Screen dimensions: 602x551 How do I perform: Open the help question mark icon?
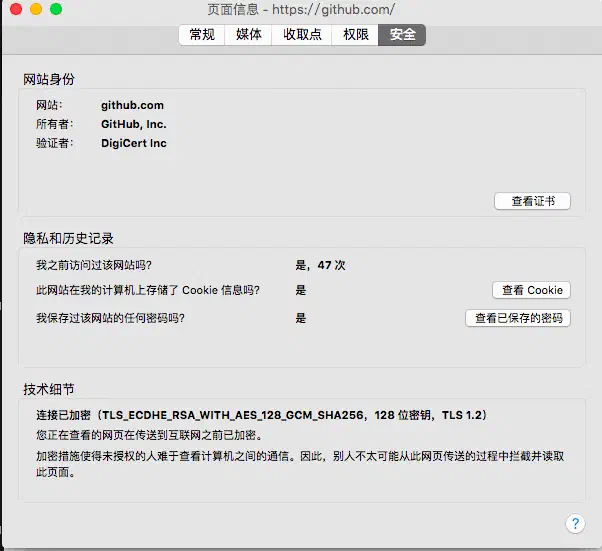pos(575,523)
